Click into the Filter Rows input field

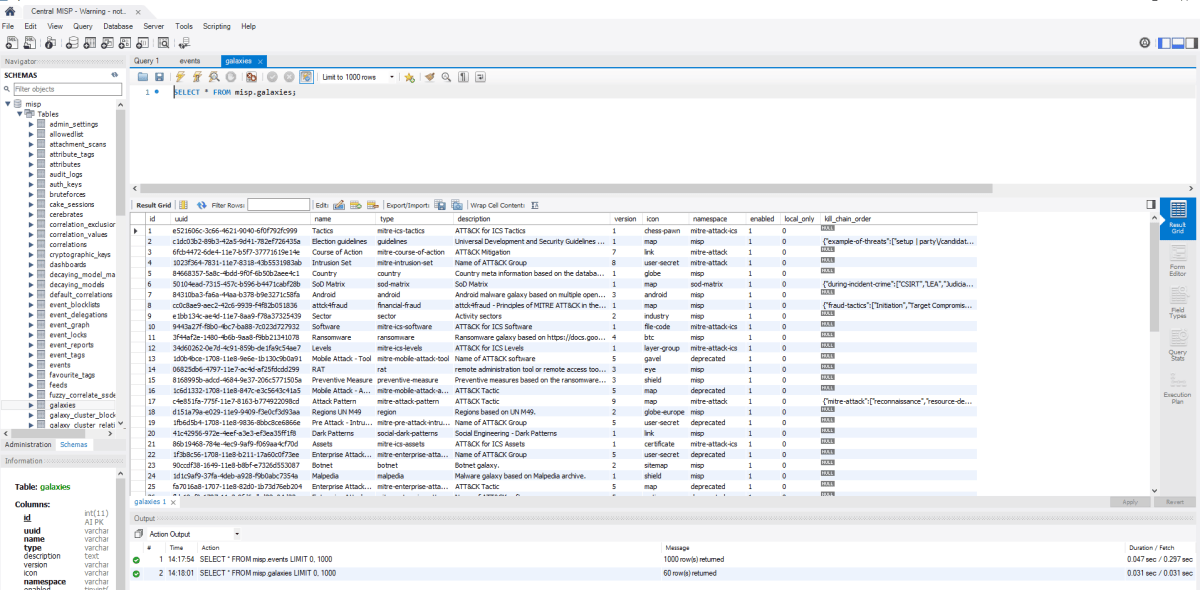(278, 205)
